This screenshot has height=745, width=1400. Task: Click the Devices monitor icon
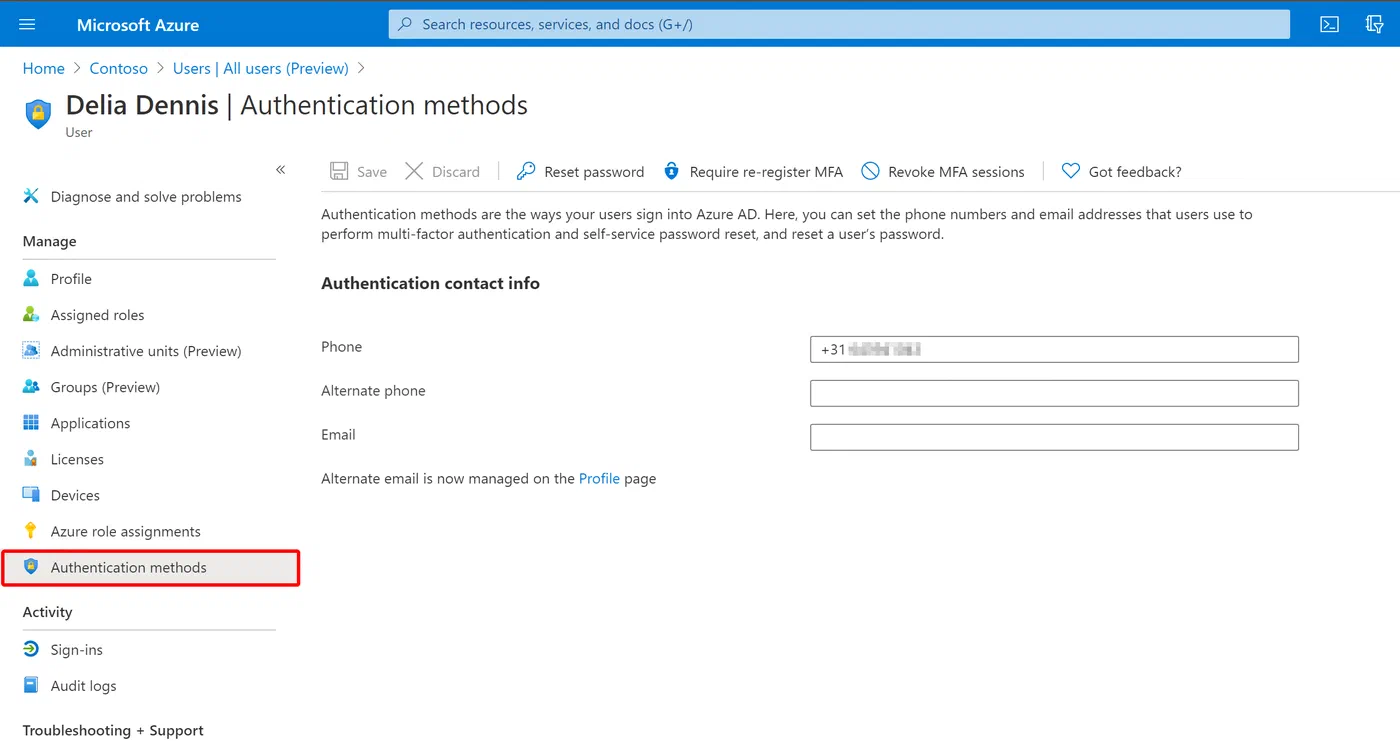pos(31,495)
